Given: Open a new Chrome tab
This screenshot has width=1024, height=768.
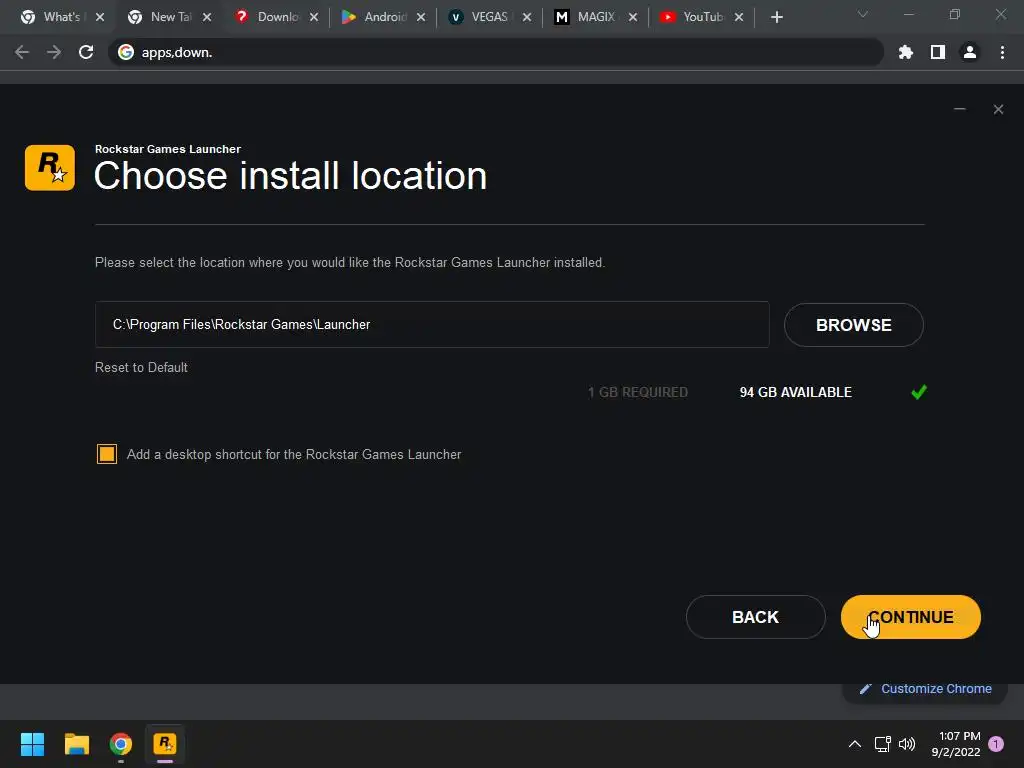Looking at the screenshot, I should [776, 17].
